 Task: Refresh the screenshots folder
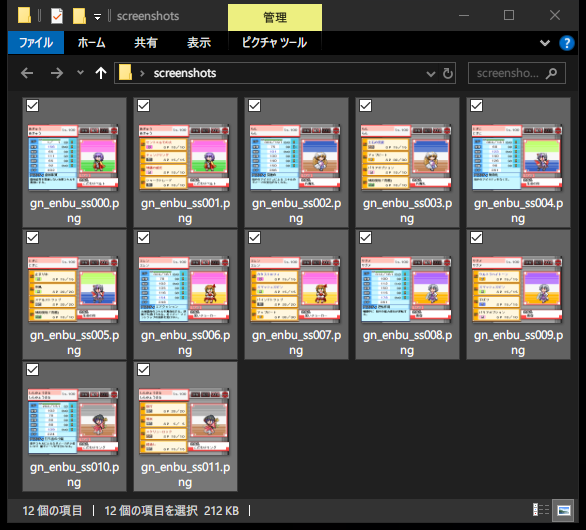pos(448,73)
